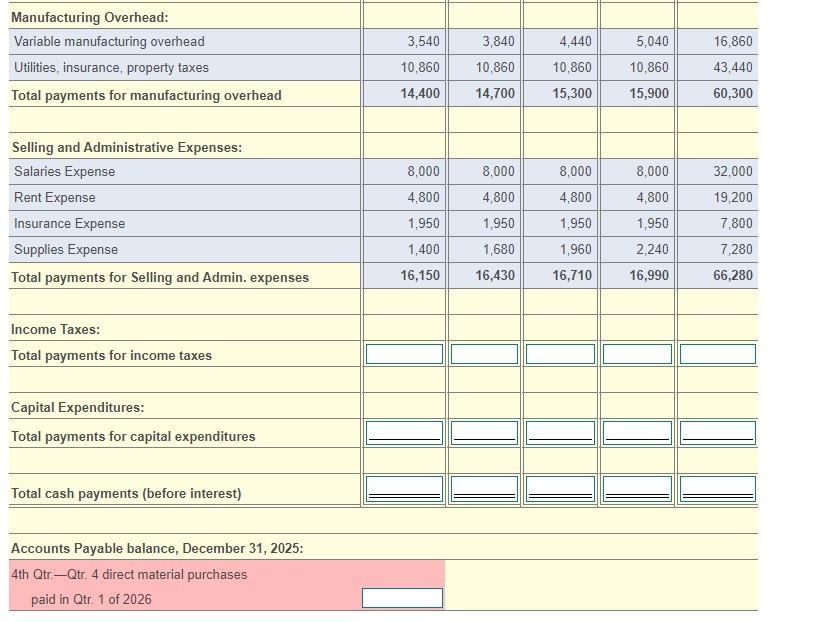Viewport: 826px width, 622px height.
Task: Focus second quarter total cash payments field
Action: (484, 489)
